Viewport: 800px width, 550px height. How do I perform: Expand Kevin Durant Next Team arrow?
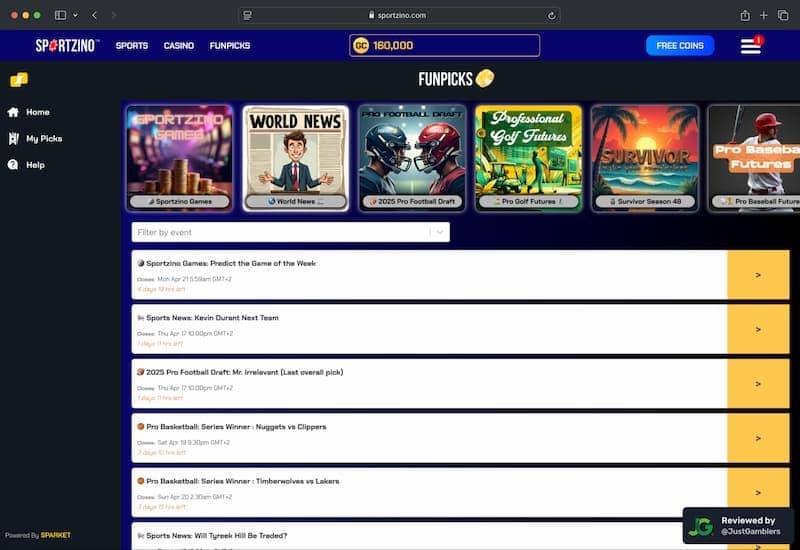click(x=758, y=329)
